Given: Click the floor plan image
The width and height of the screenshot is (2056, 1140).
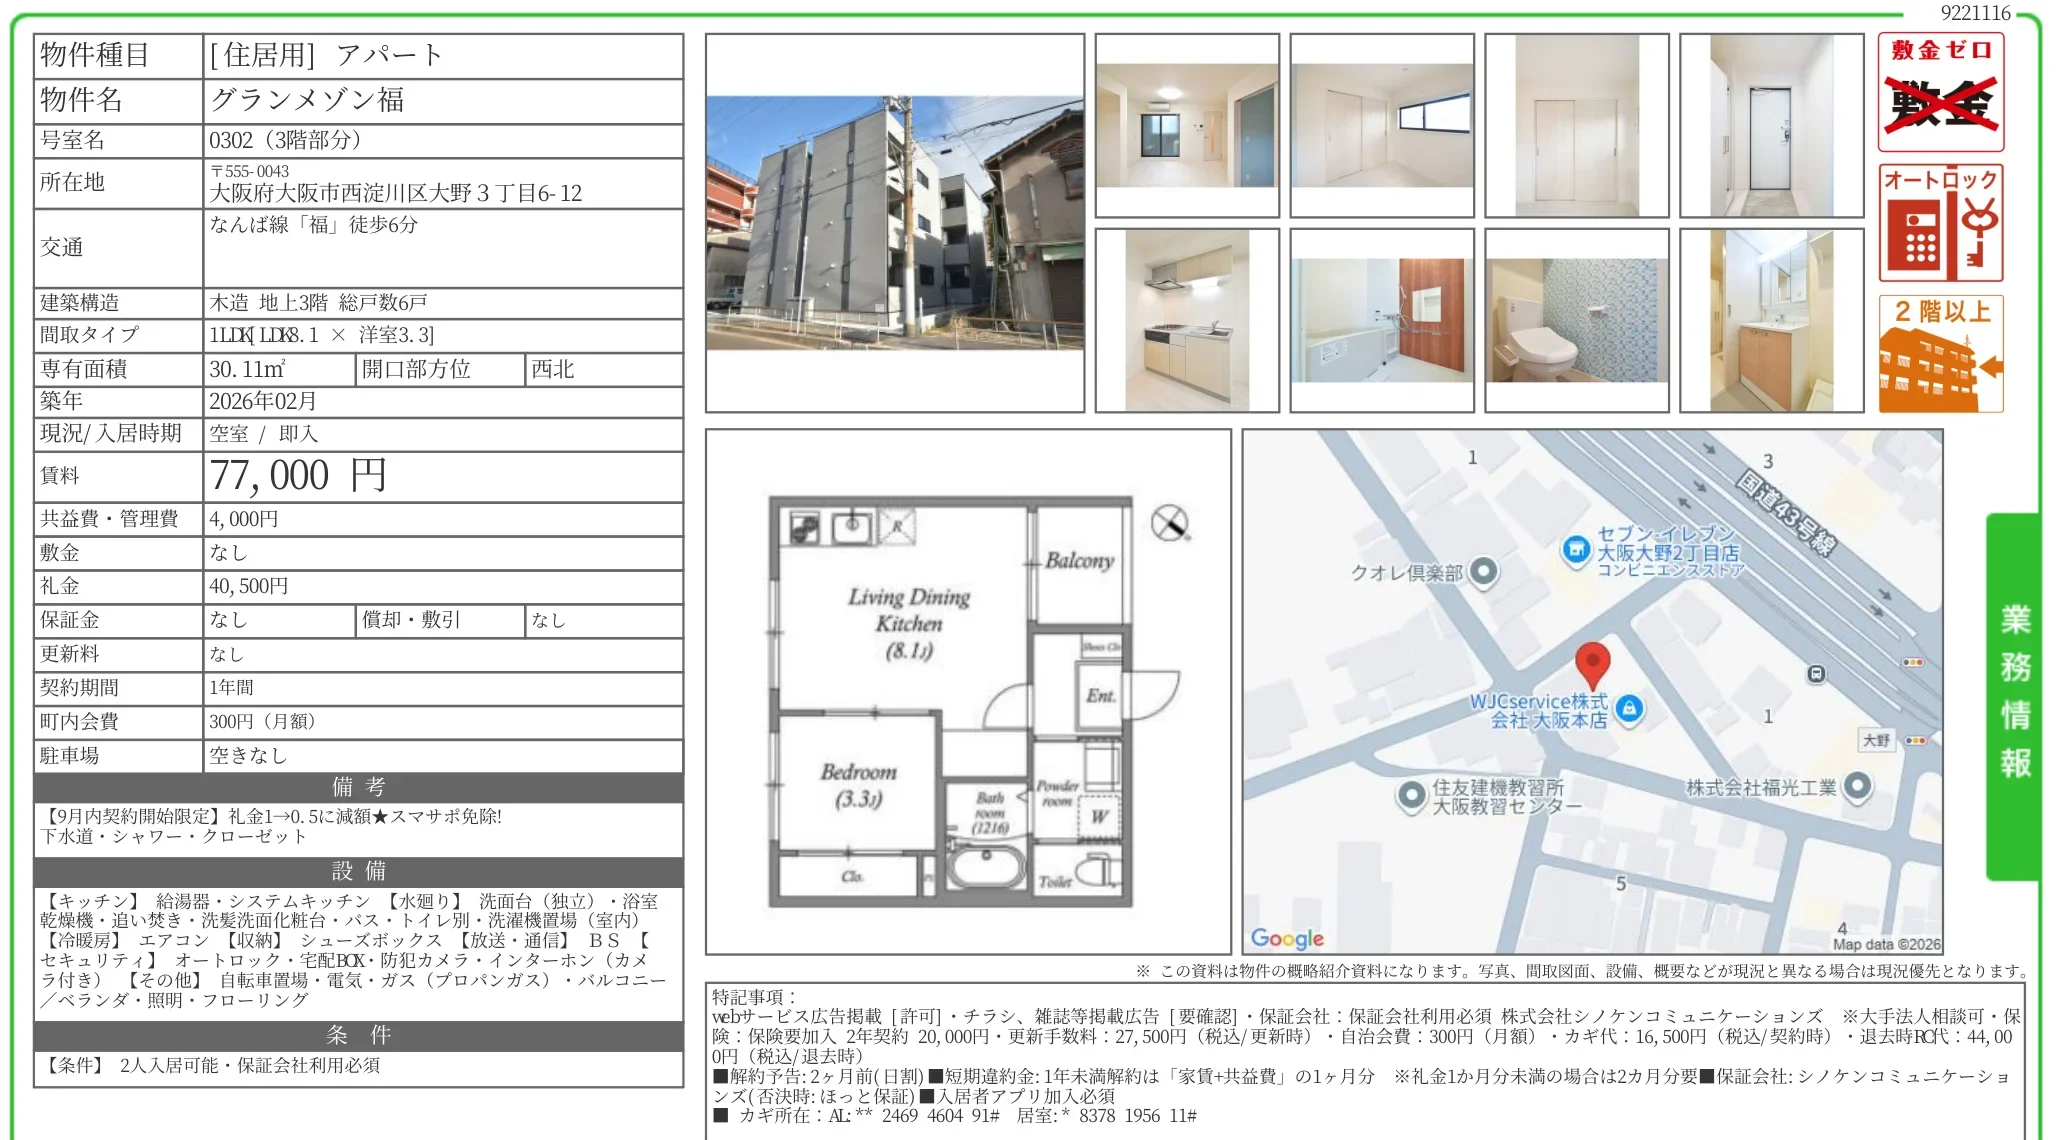Looking at the screenshot, I should pos(968,692).
